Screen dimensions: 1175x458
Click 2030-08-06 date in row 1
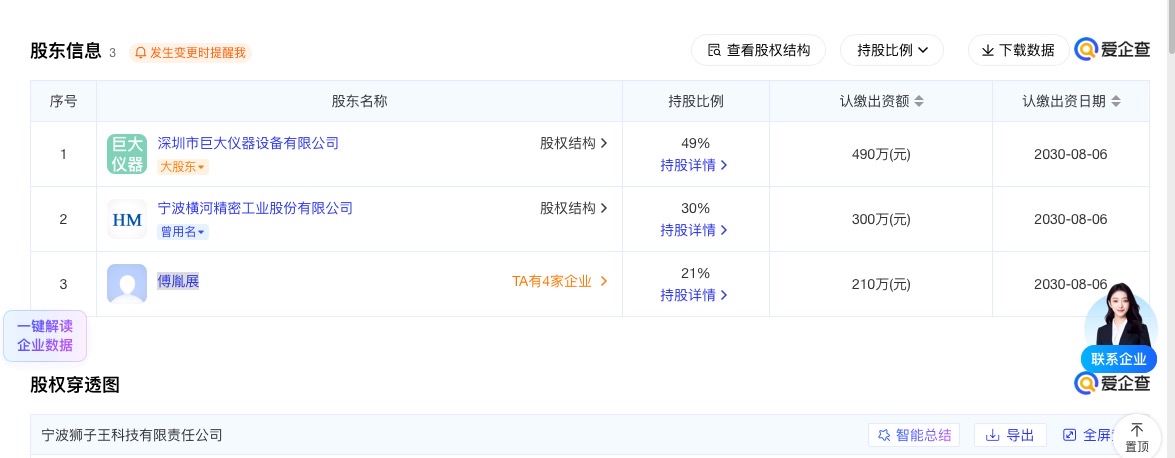[x=1070, y=154]
